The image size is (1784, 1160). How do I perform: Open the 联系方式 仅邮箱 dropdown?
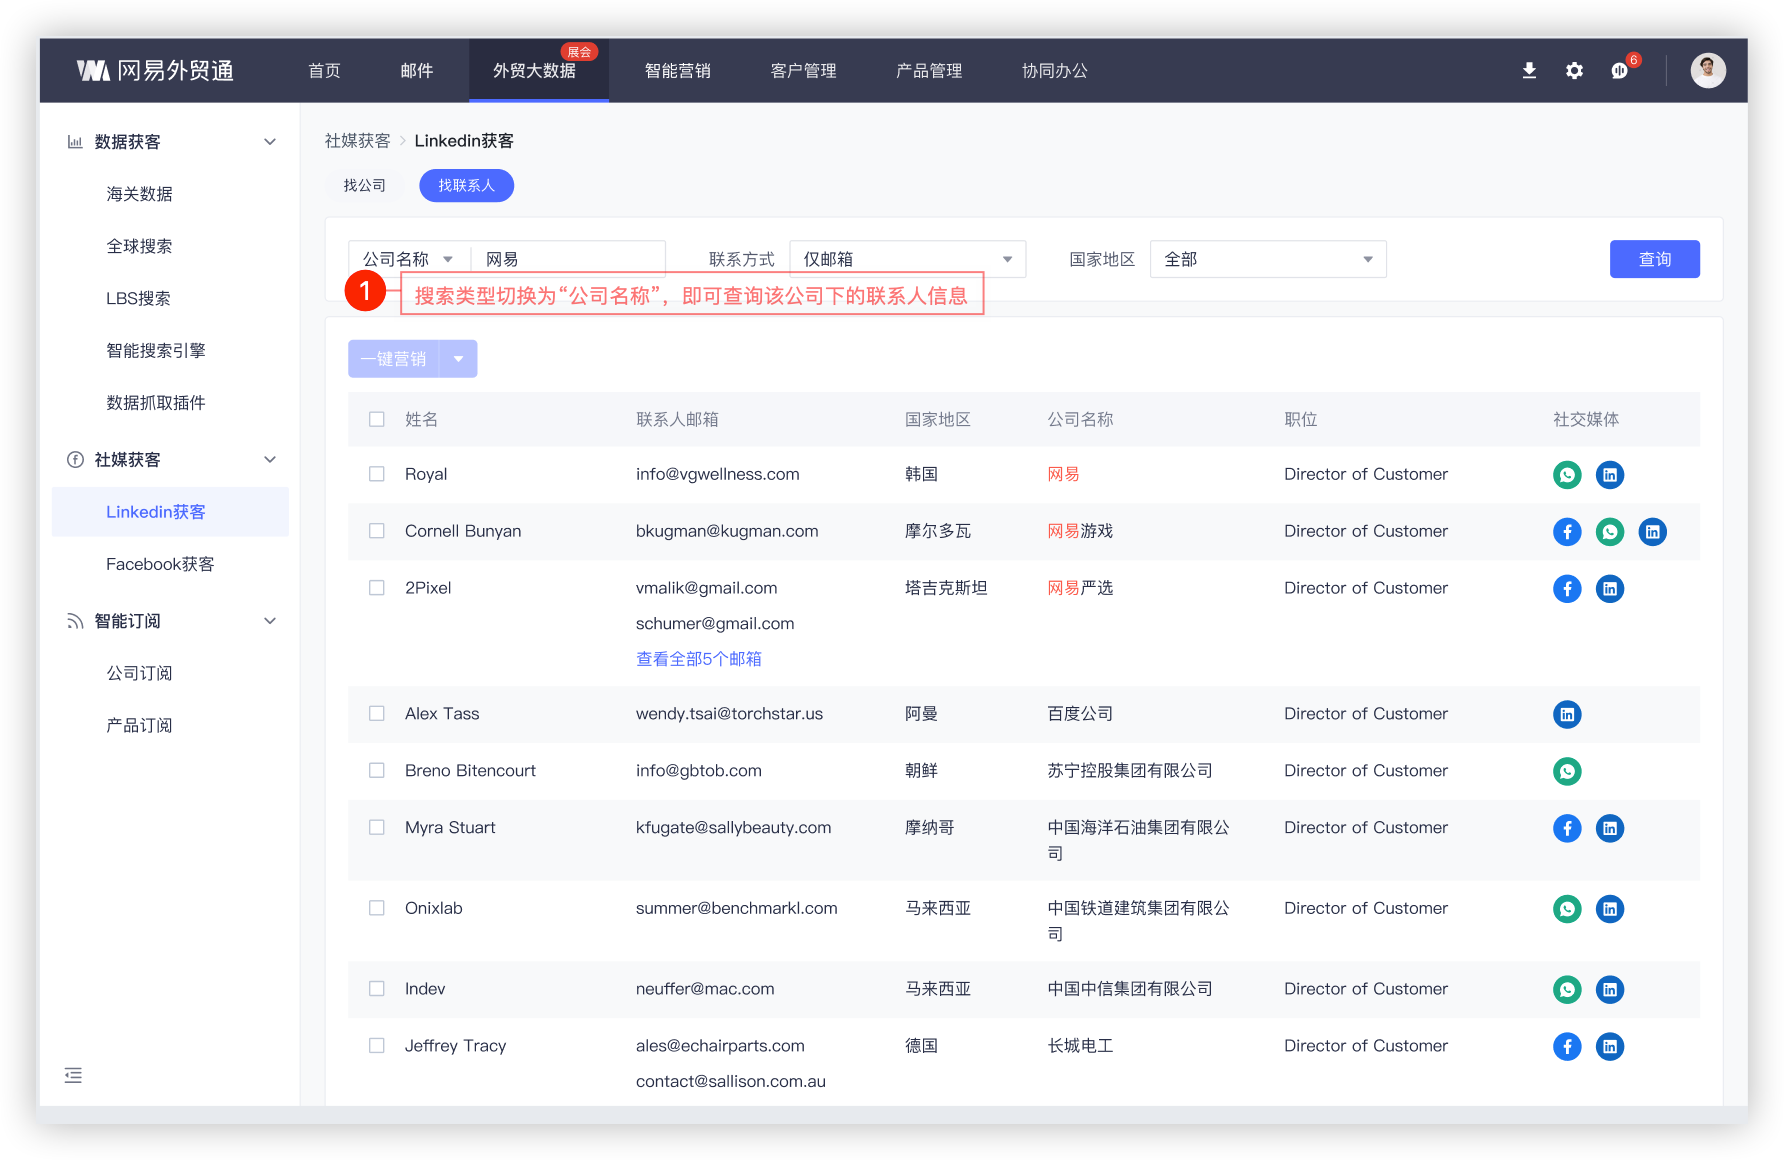click(908, 259)
